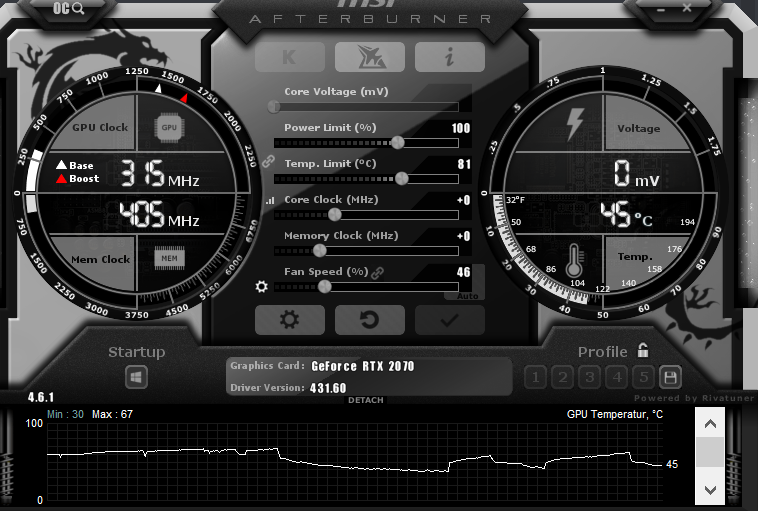758x511 pixels.
Task: Apply settings with the checkmark button
Action: click(x=450, y=320)
